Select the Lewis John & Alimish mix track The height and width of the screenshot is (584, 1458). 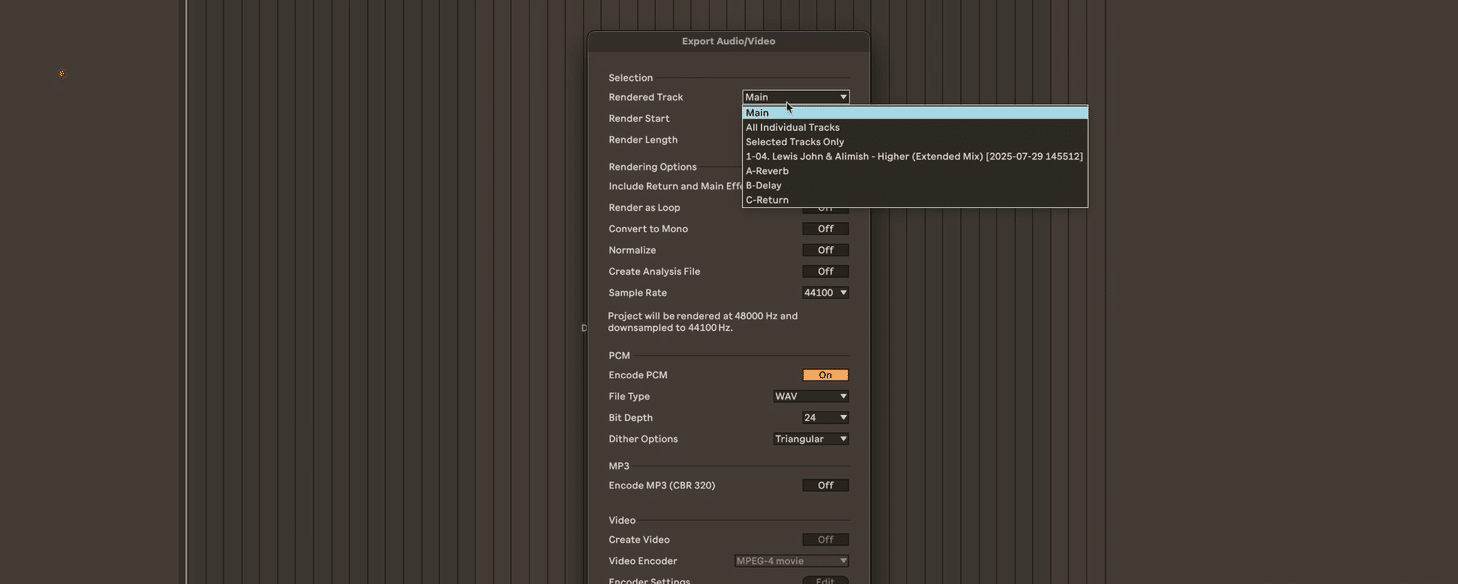tap(913, 155)
